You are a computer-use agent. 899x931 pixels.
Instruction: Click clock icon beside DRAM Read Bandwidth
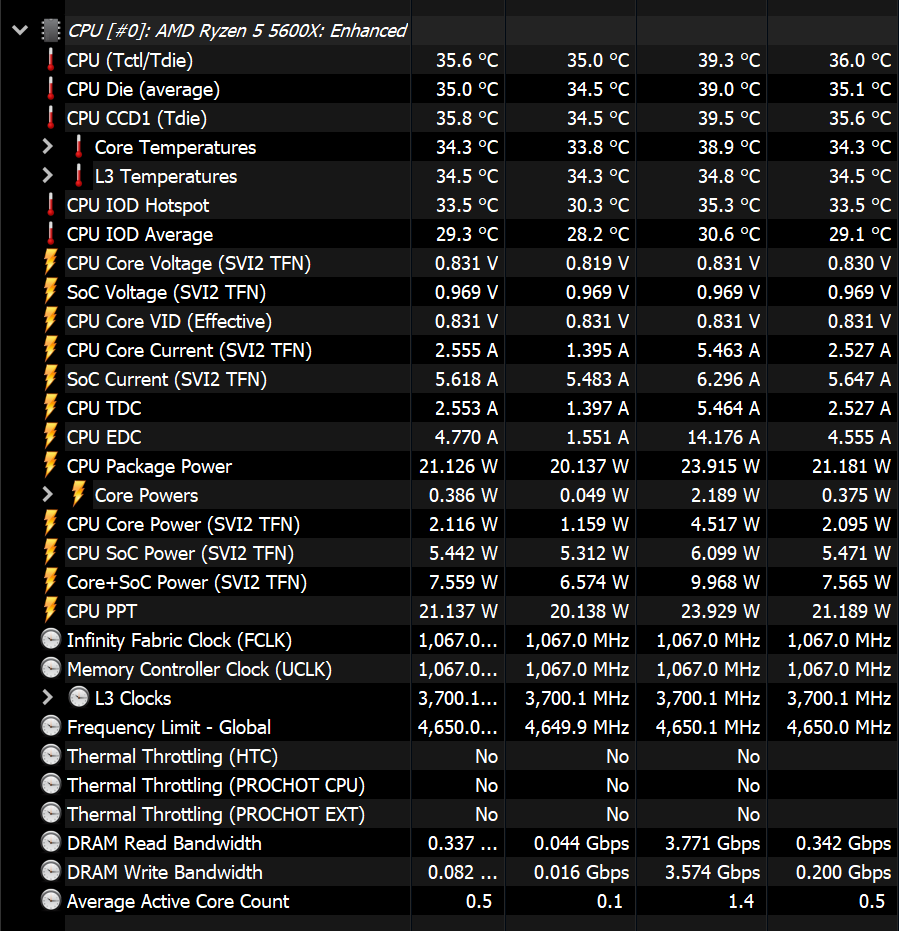[51, 843]
